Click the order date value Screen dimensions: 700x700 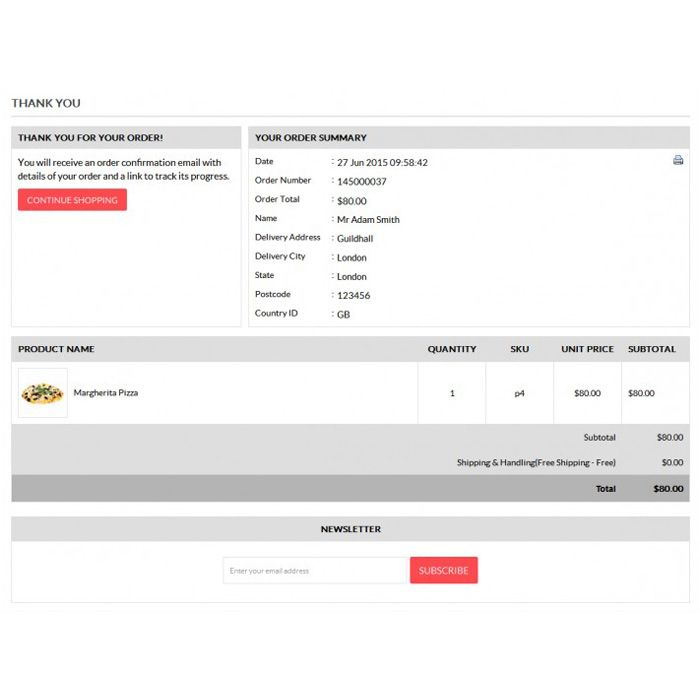pyautogui.click(x=382, y=162)
